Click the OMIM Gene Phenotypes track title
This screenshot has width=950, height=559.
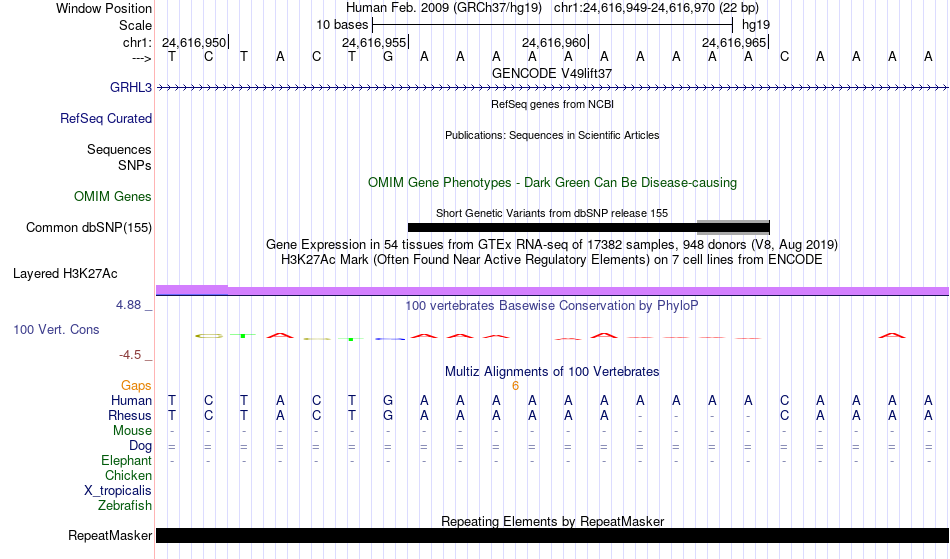pos(553,182)
